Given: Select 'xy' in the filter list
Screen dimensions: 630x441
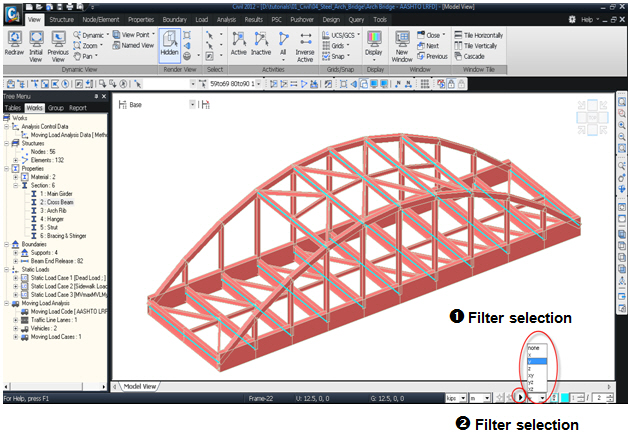Looking at the screenshot, I should pyautogui.click(x=533, y=376).
